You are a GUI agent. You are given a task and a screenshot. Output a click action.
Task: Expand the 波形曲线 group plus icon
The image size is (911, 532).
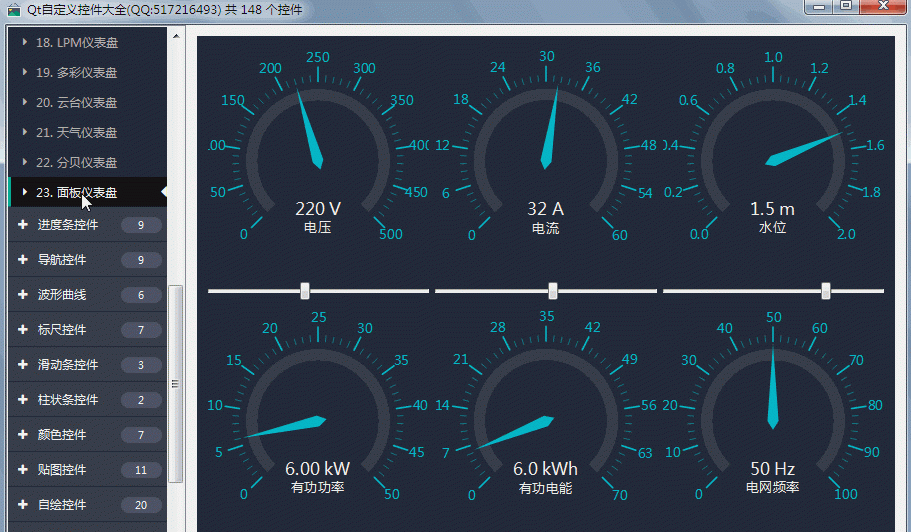click(23, 294)
